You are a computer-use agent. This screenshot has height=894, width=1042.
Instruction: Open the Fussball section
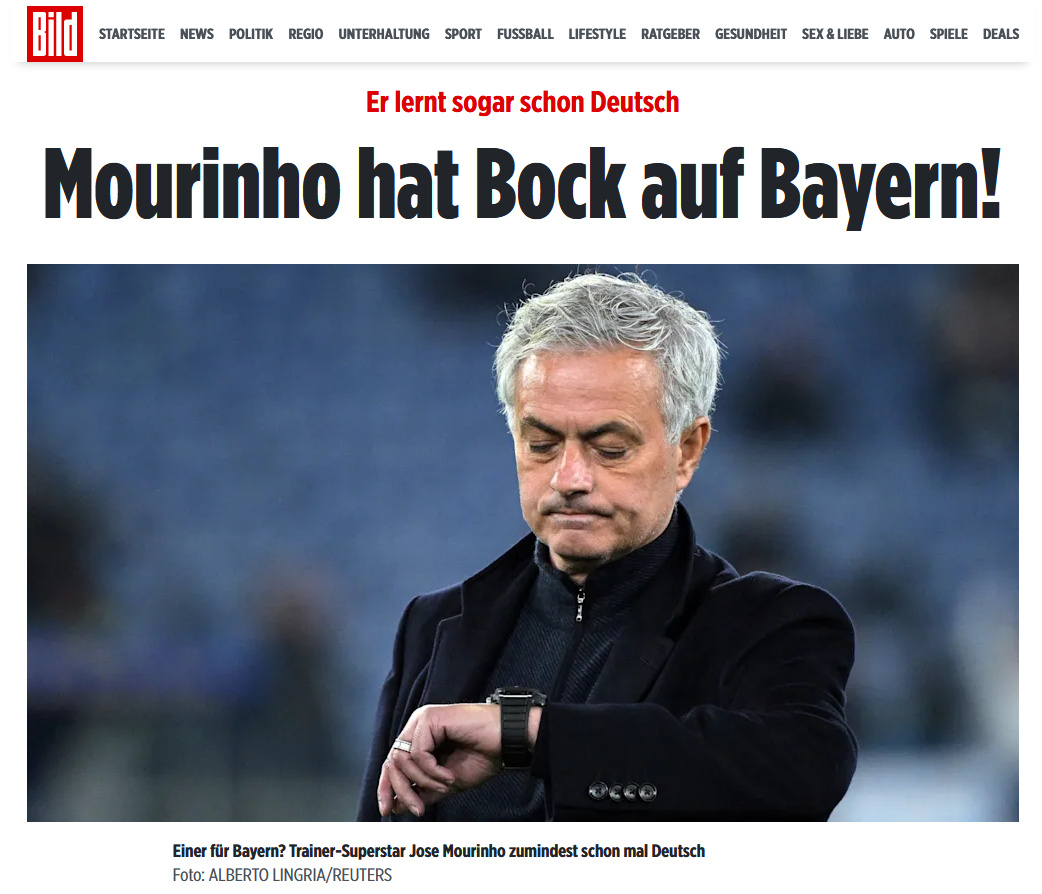525,34
